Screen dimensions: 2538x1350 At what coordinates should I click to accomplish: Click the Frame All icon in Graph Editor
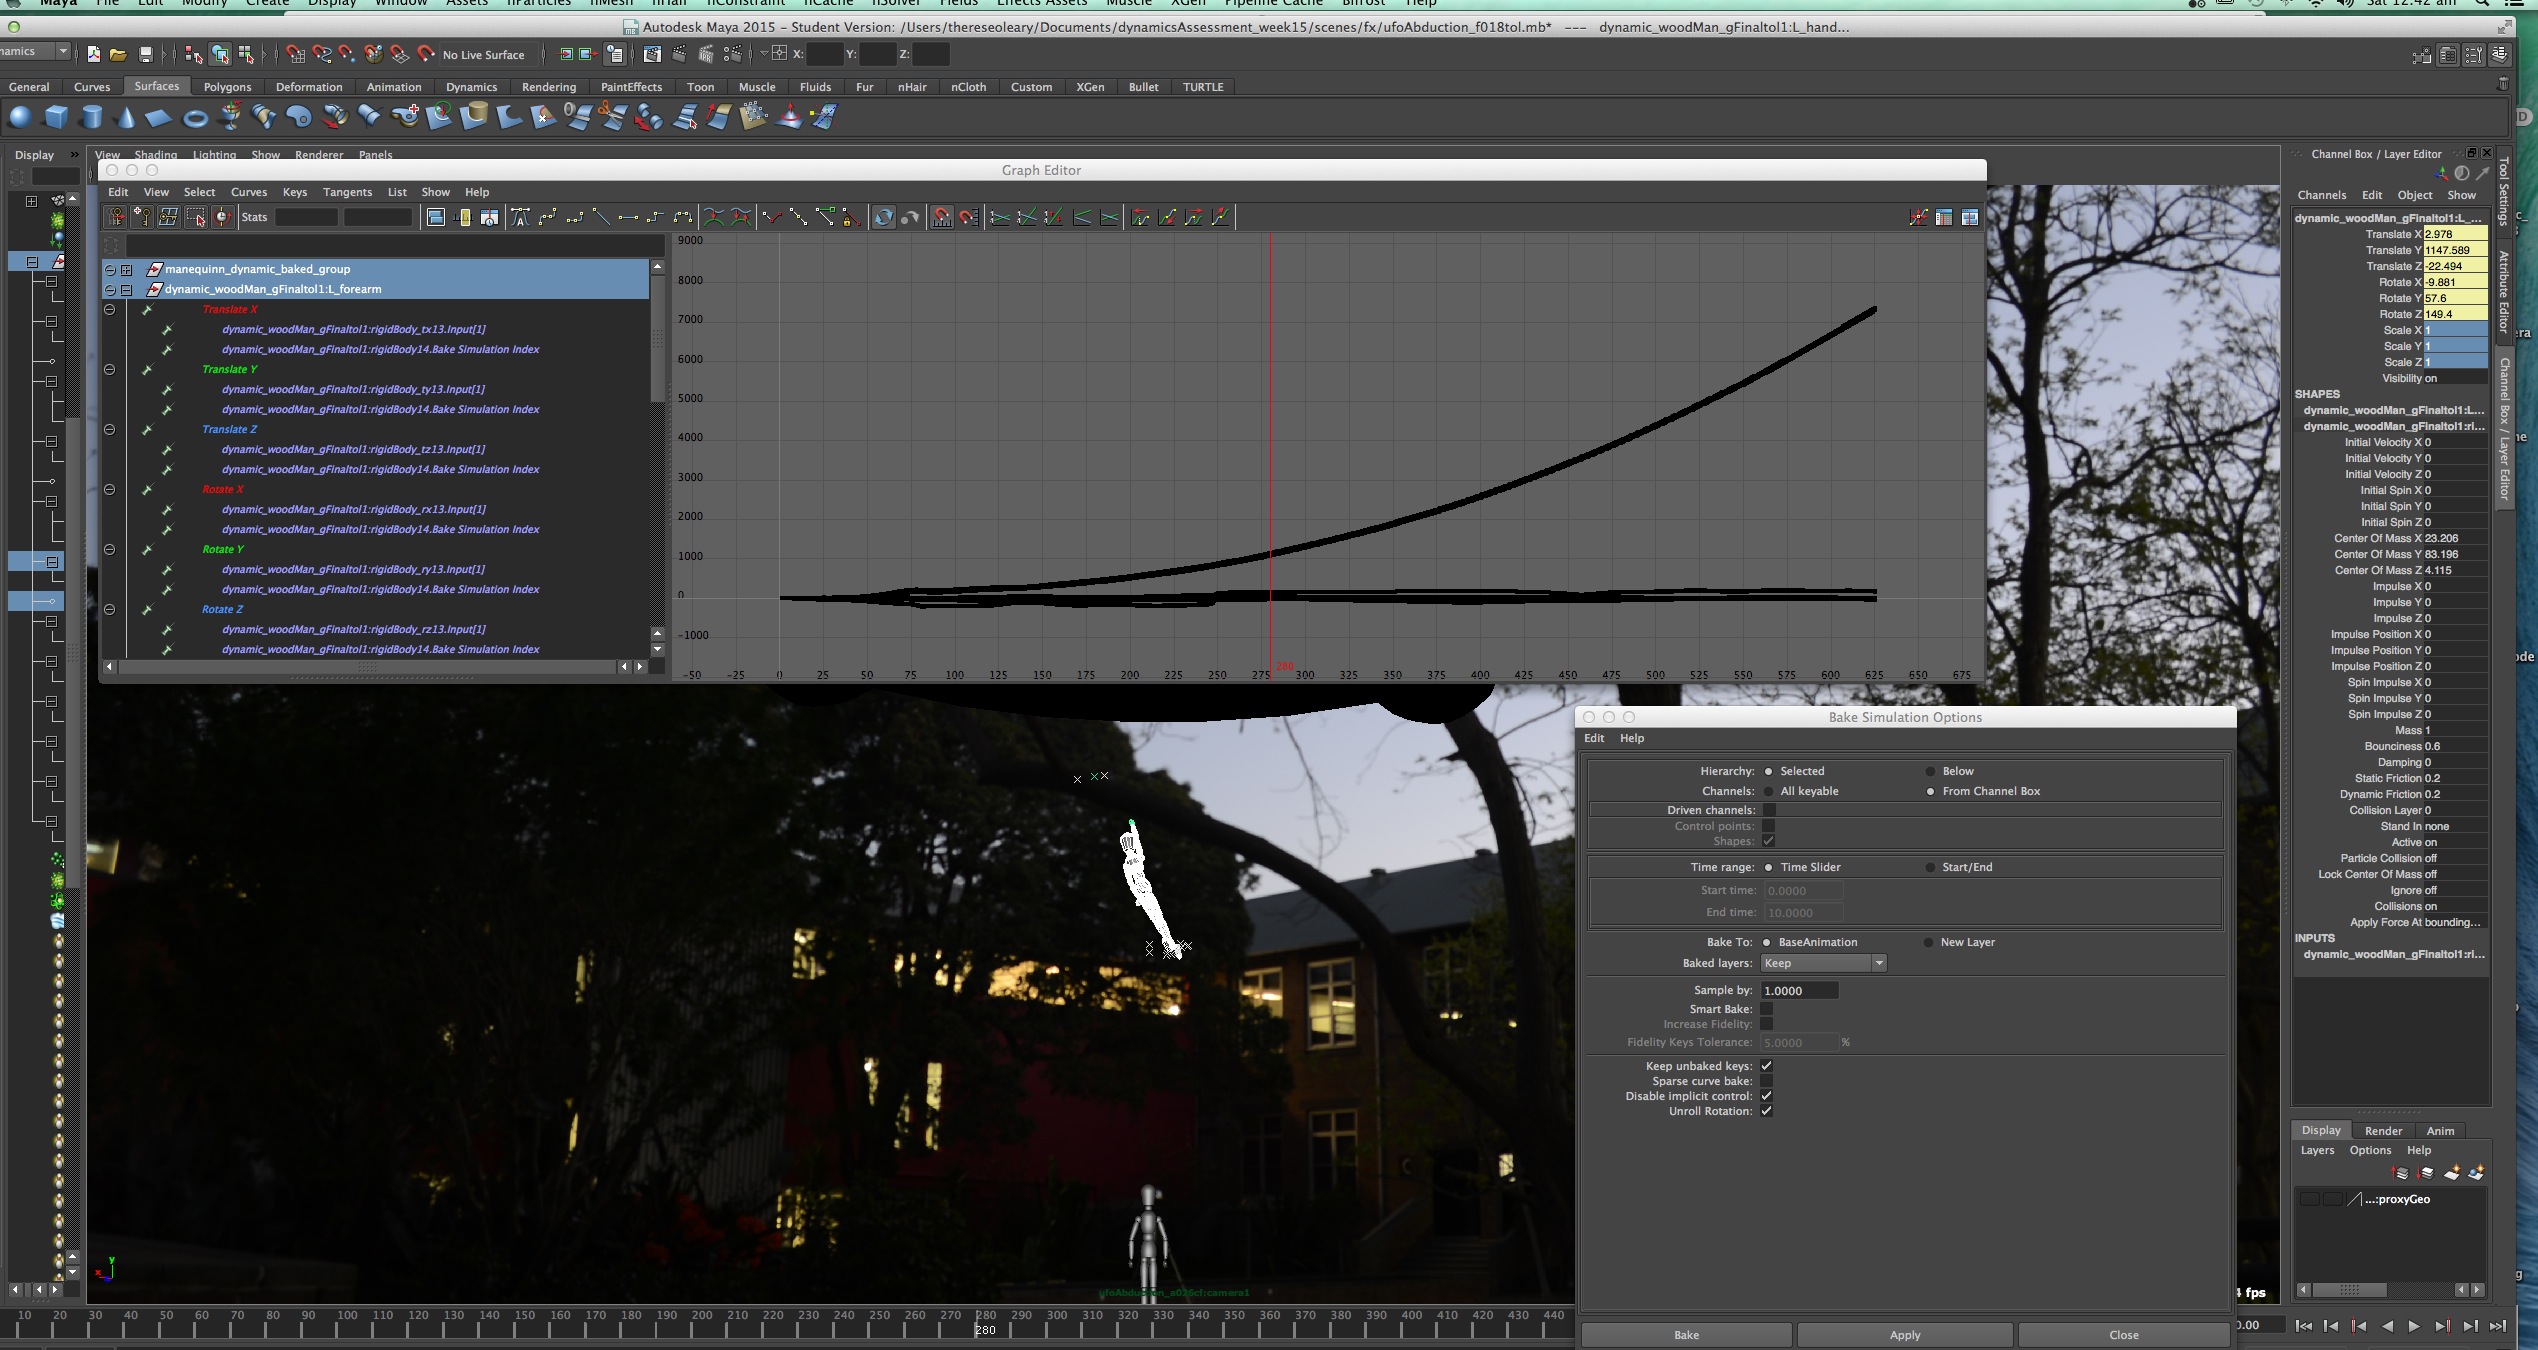(x=435, y=217)
